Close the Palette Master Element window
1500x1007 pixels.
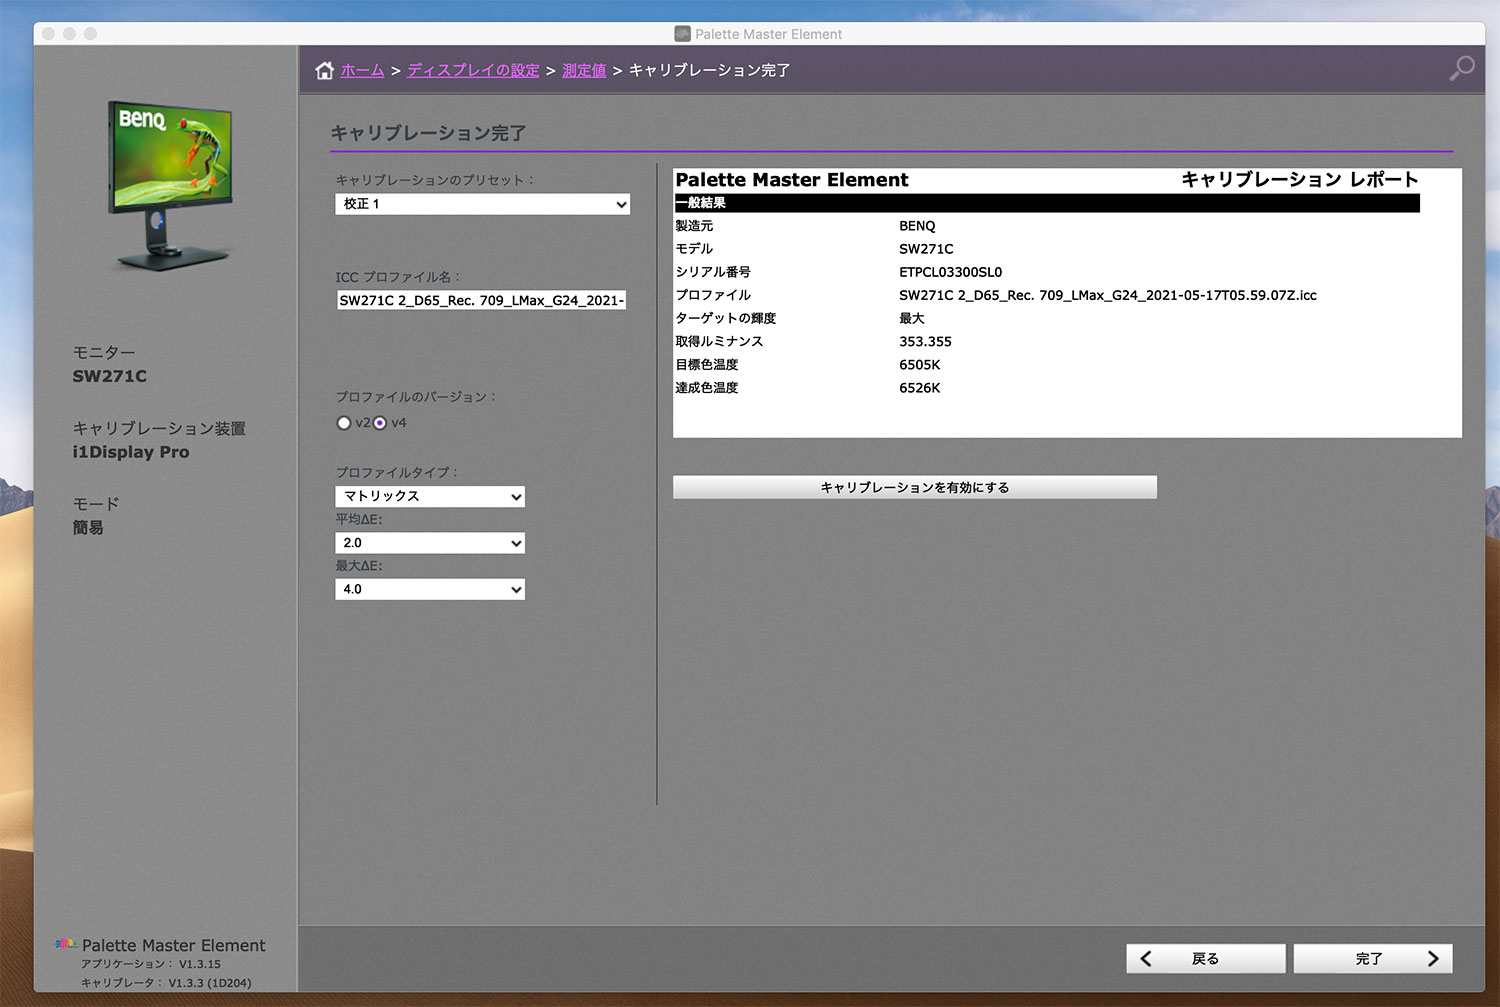tap(48, 34)
